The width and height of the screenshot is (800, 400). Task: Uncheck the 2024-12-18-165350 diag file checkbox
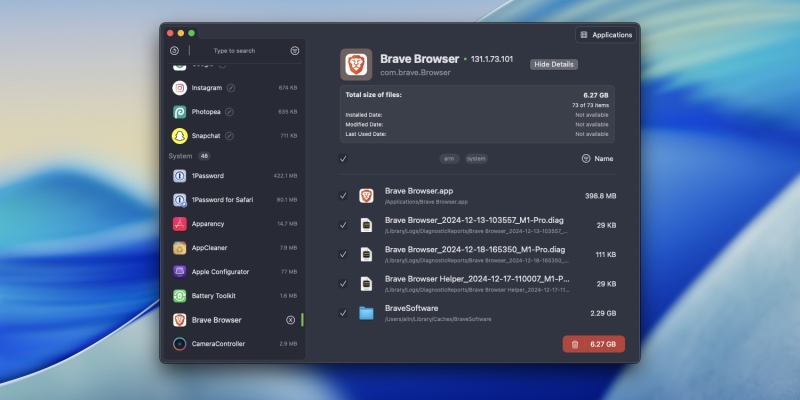click(x=343, y=254)
